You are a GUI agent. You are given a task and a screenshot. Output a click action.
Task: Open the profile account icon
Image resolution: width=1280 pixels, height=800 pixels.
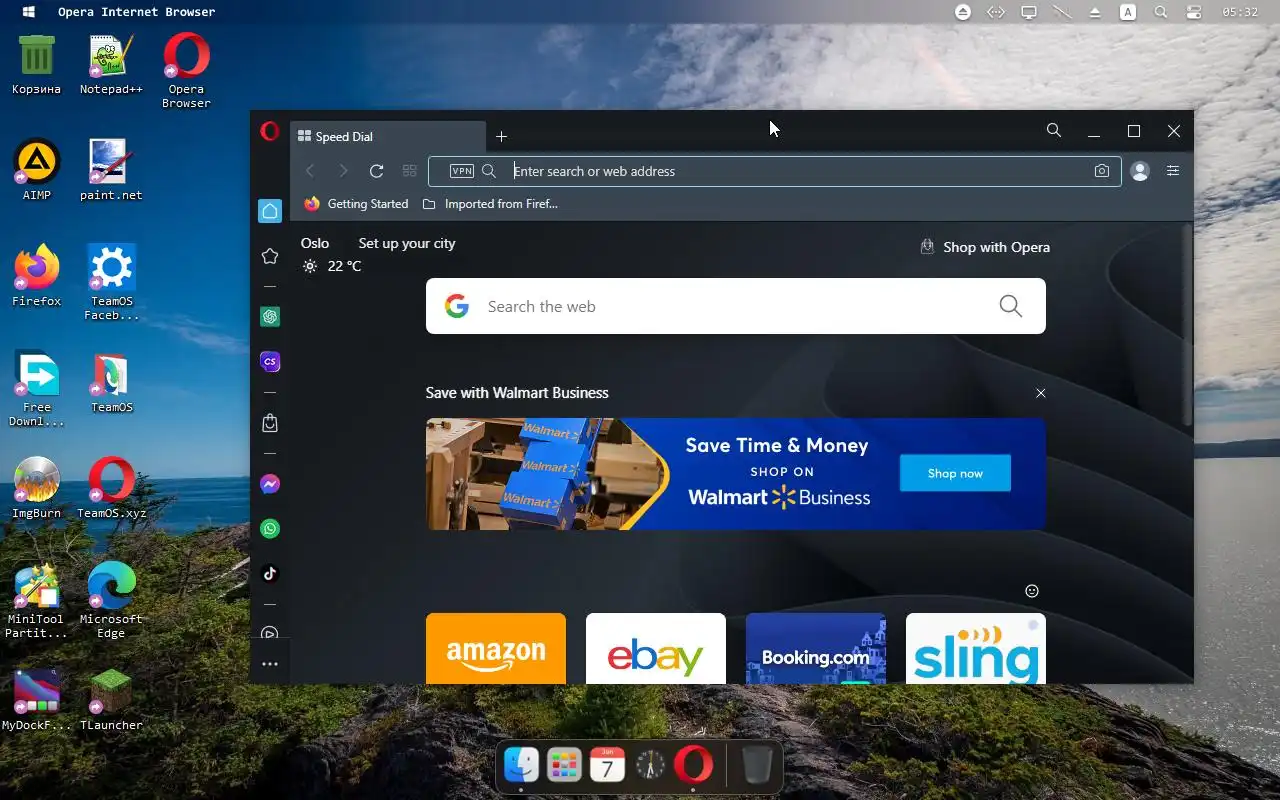click(1139, 171)
